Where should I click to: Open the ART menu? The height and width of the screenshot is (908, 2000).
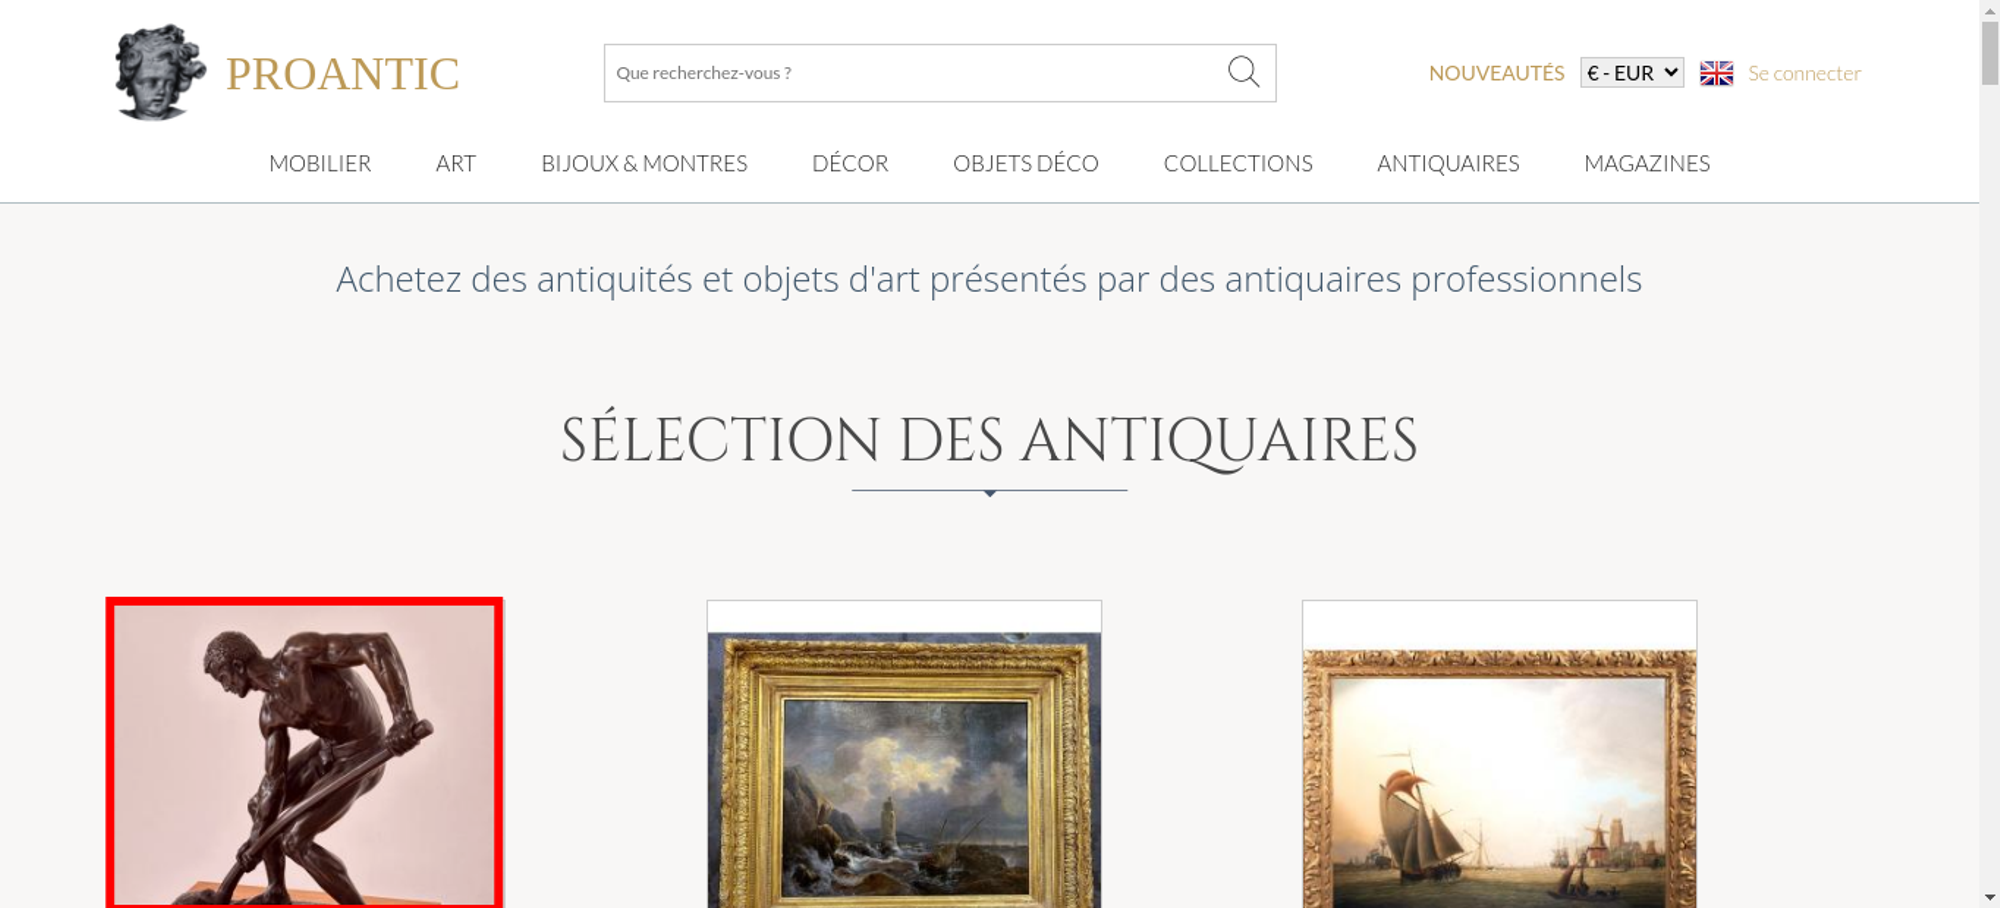point(456,163)
